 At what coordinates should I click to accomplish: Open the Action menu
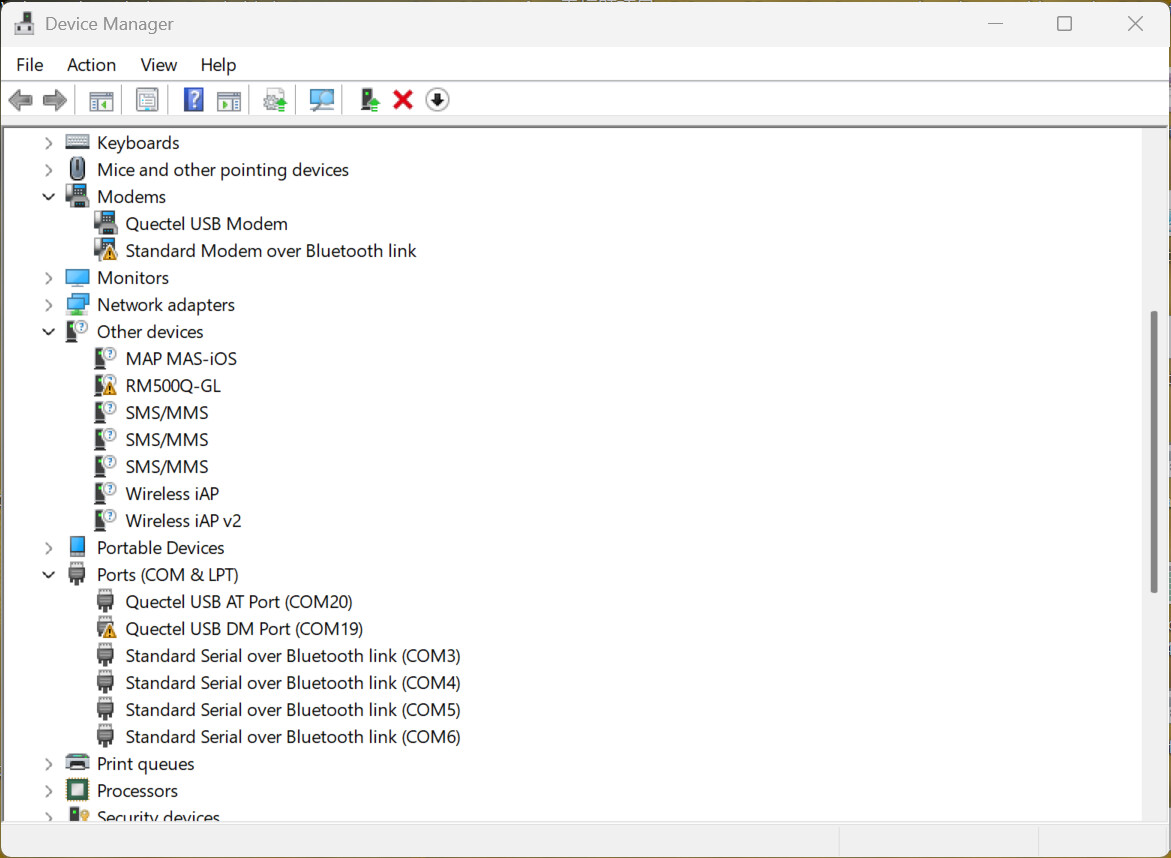coord(91,65)
